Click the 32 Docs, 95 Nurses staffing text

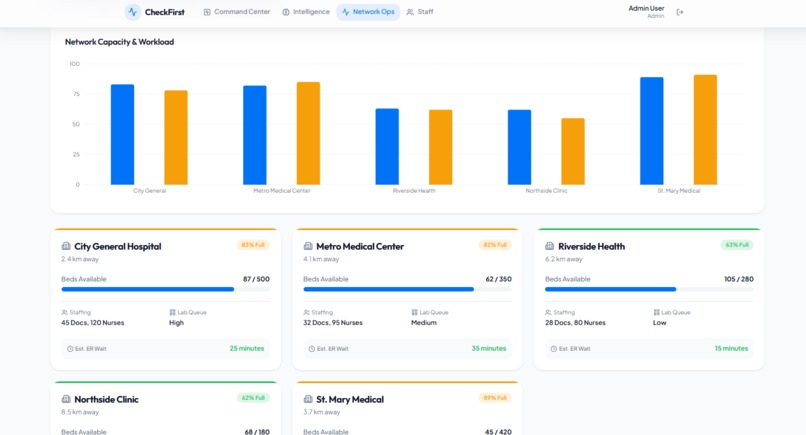tap(333, 323)
